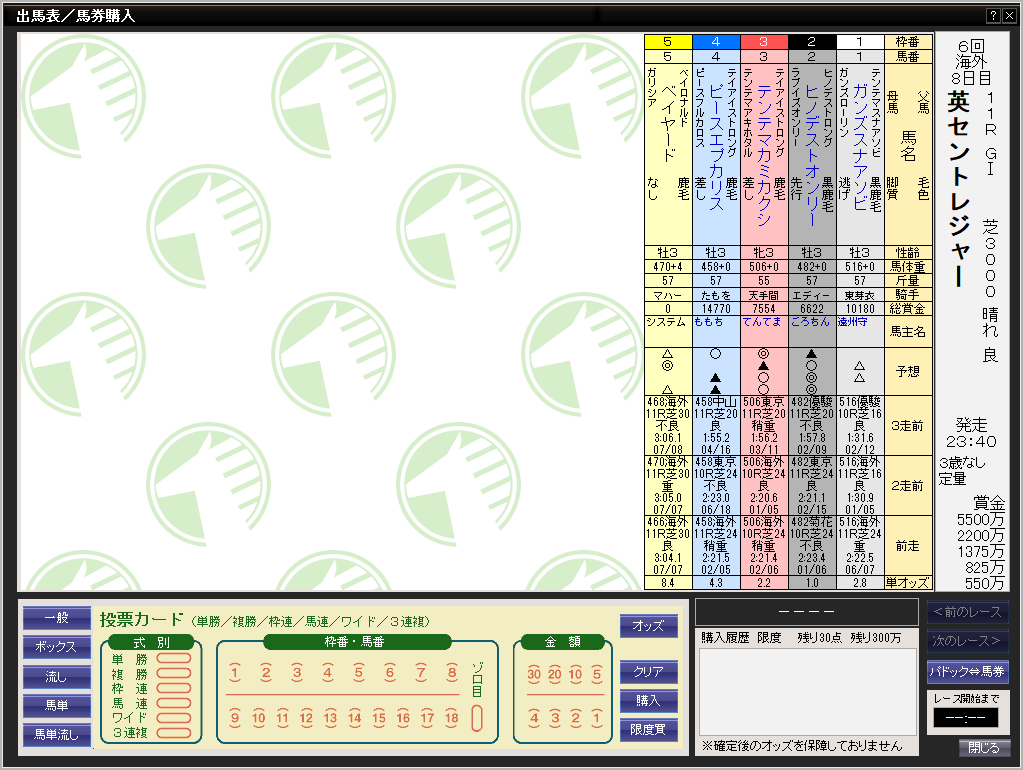Select horse name ピースエプカリス
The height and width of the screenshot is (770, 1023).
tap(716, 147)
